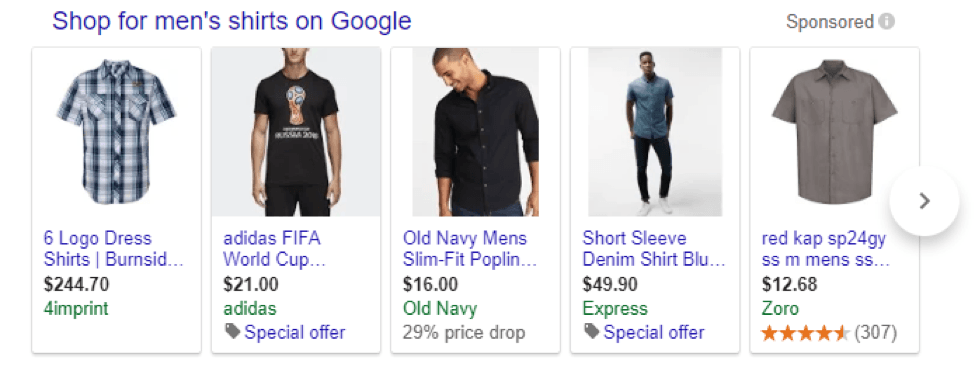Click the star rating for Zoro shirt
Screen dimensions: 975x371
[805, 334]
